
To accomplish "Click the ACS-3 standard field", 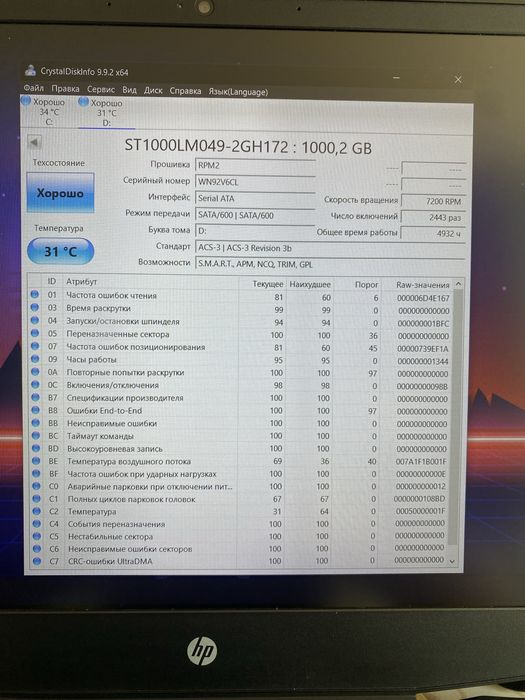I will 330,248.
